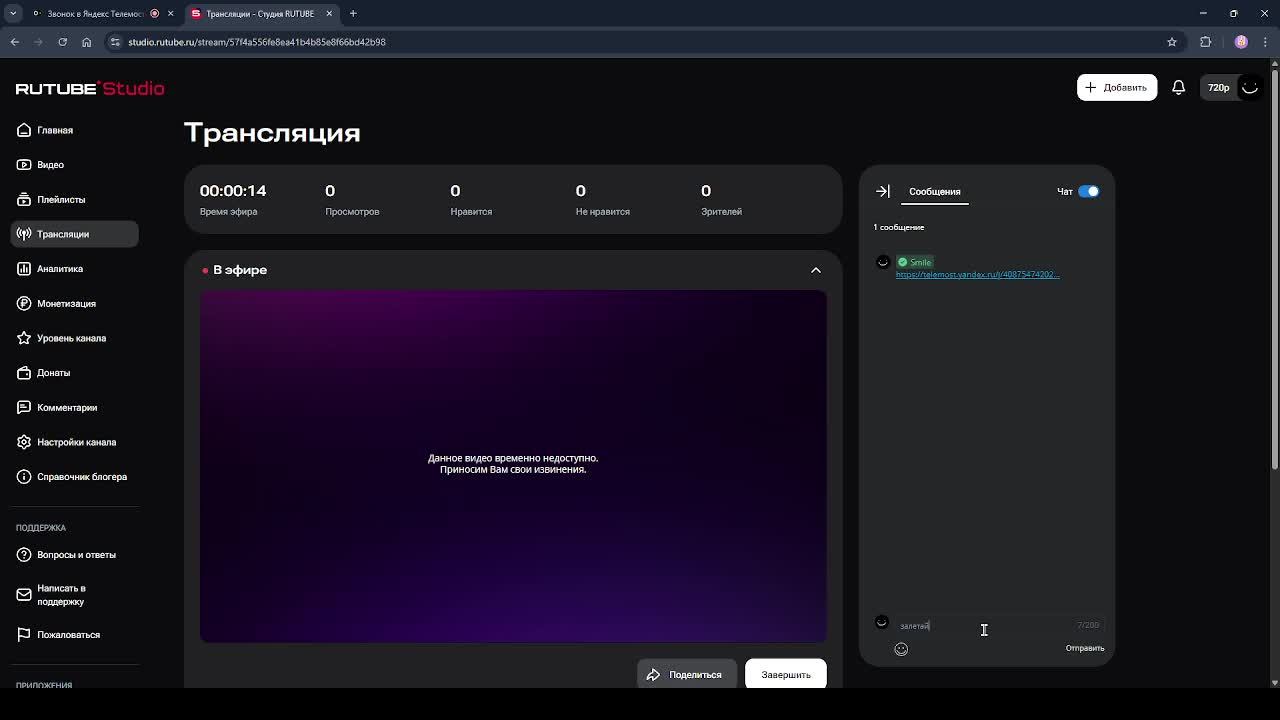Toggle the Чат switch off
Viewport: 1280px width, 720px height.
1089,191
